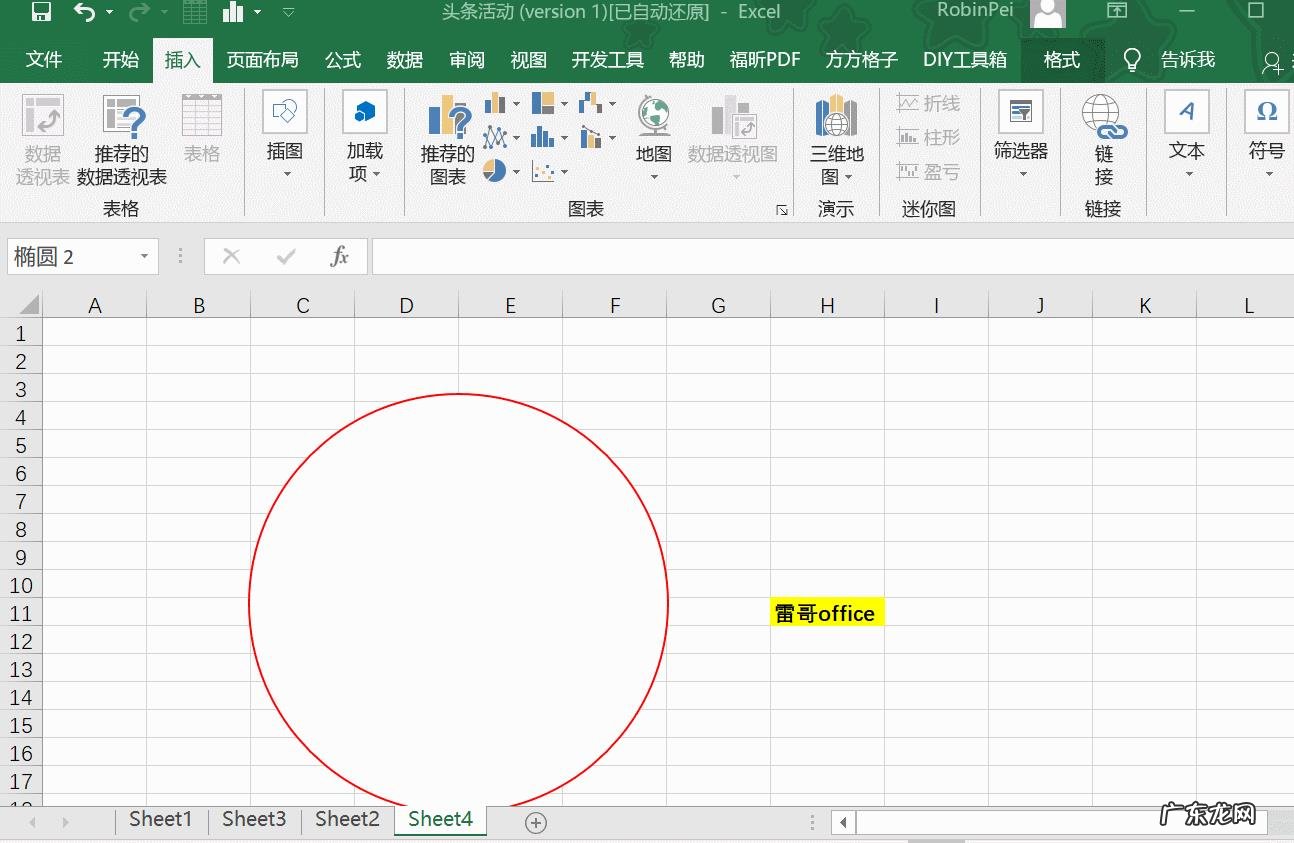Image resolution: width=1294 pixels, height=843 pixels.
Task: Open the 福昕PDF ribbon tab
Action: click(x=765, y=60)
